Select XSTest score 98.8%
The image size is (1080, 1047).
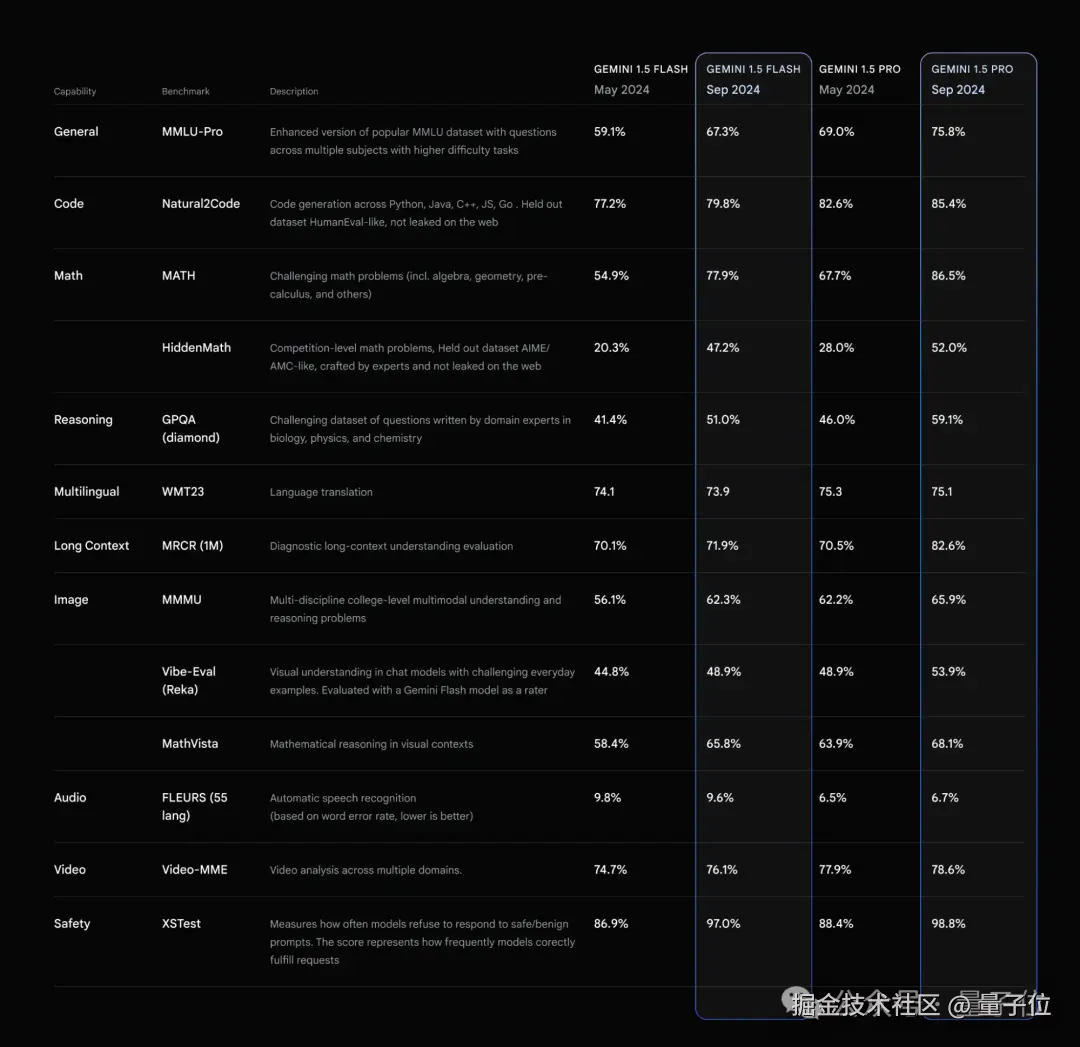tap(948, 924)
